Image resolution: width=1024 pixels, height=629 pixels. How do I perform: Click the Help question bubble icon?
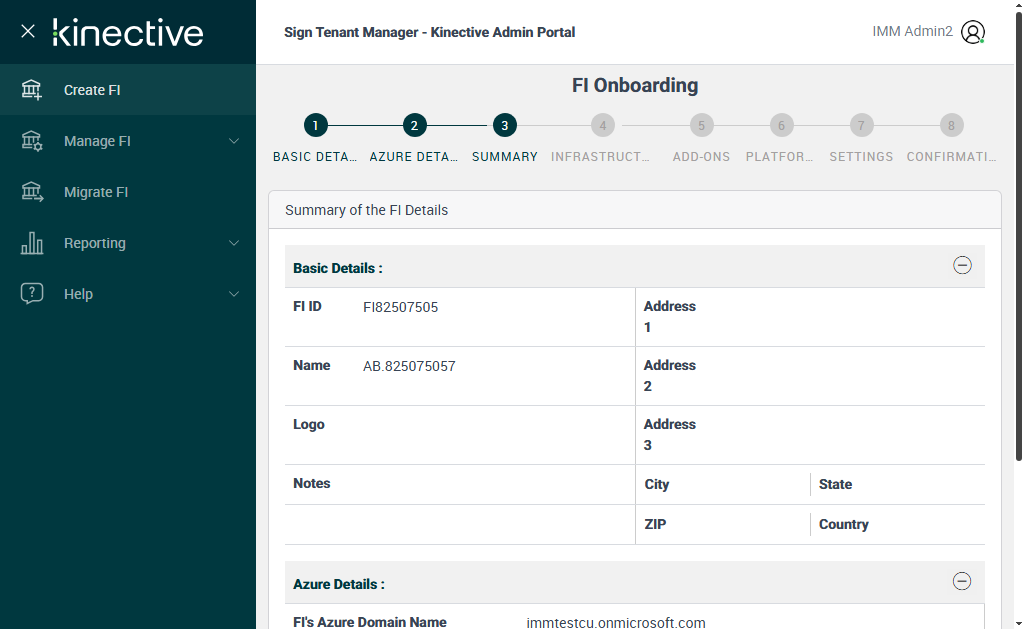[x=32, y=294]
